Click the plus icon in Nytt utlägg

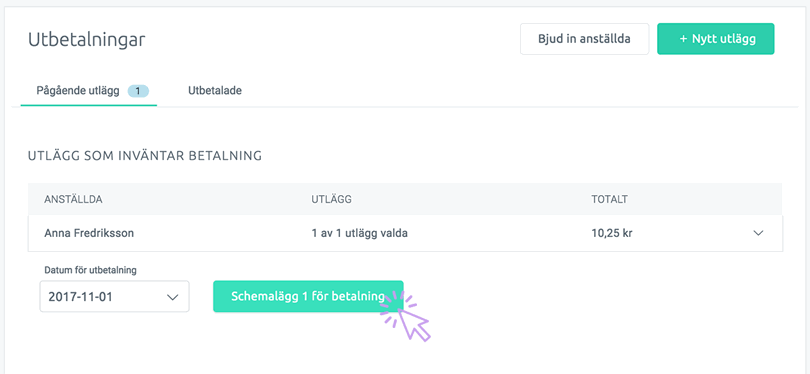coord(683,39)
